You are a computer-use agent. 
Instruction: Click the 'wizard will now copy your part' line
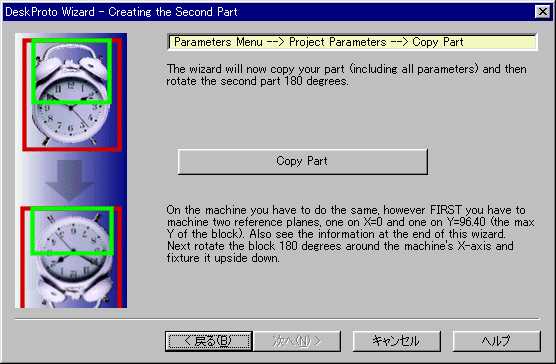[346, 69]
